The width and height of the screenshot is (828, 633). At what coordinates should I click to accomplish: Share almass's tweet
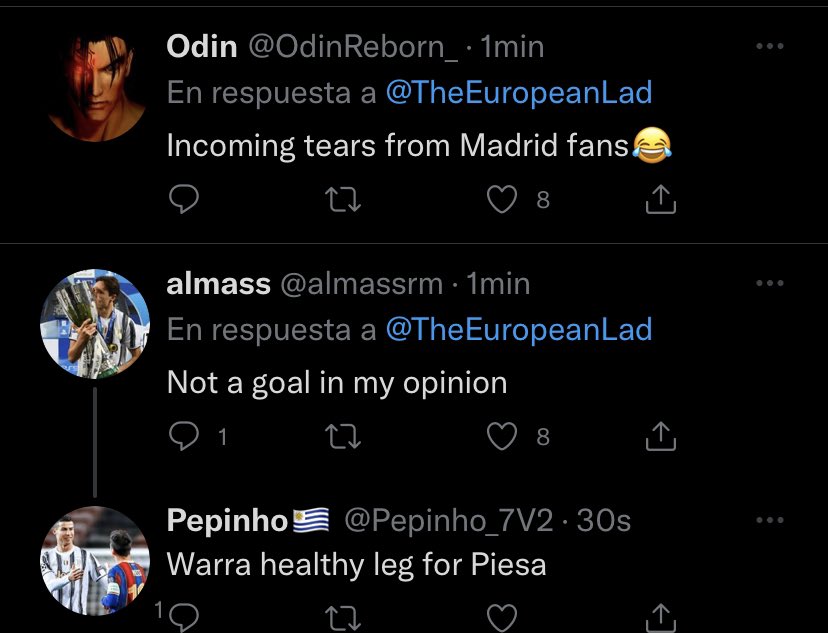pos(661,436)
